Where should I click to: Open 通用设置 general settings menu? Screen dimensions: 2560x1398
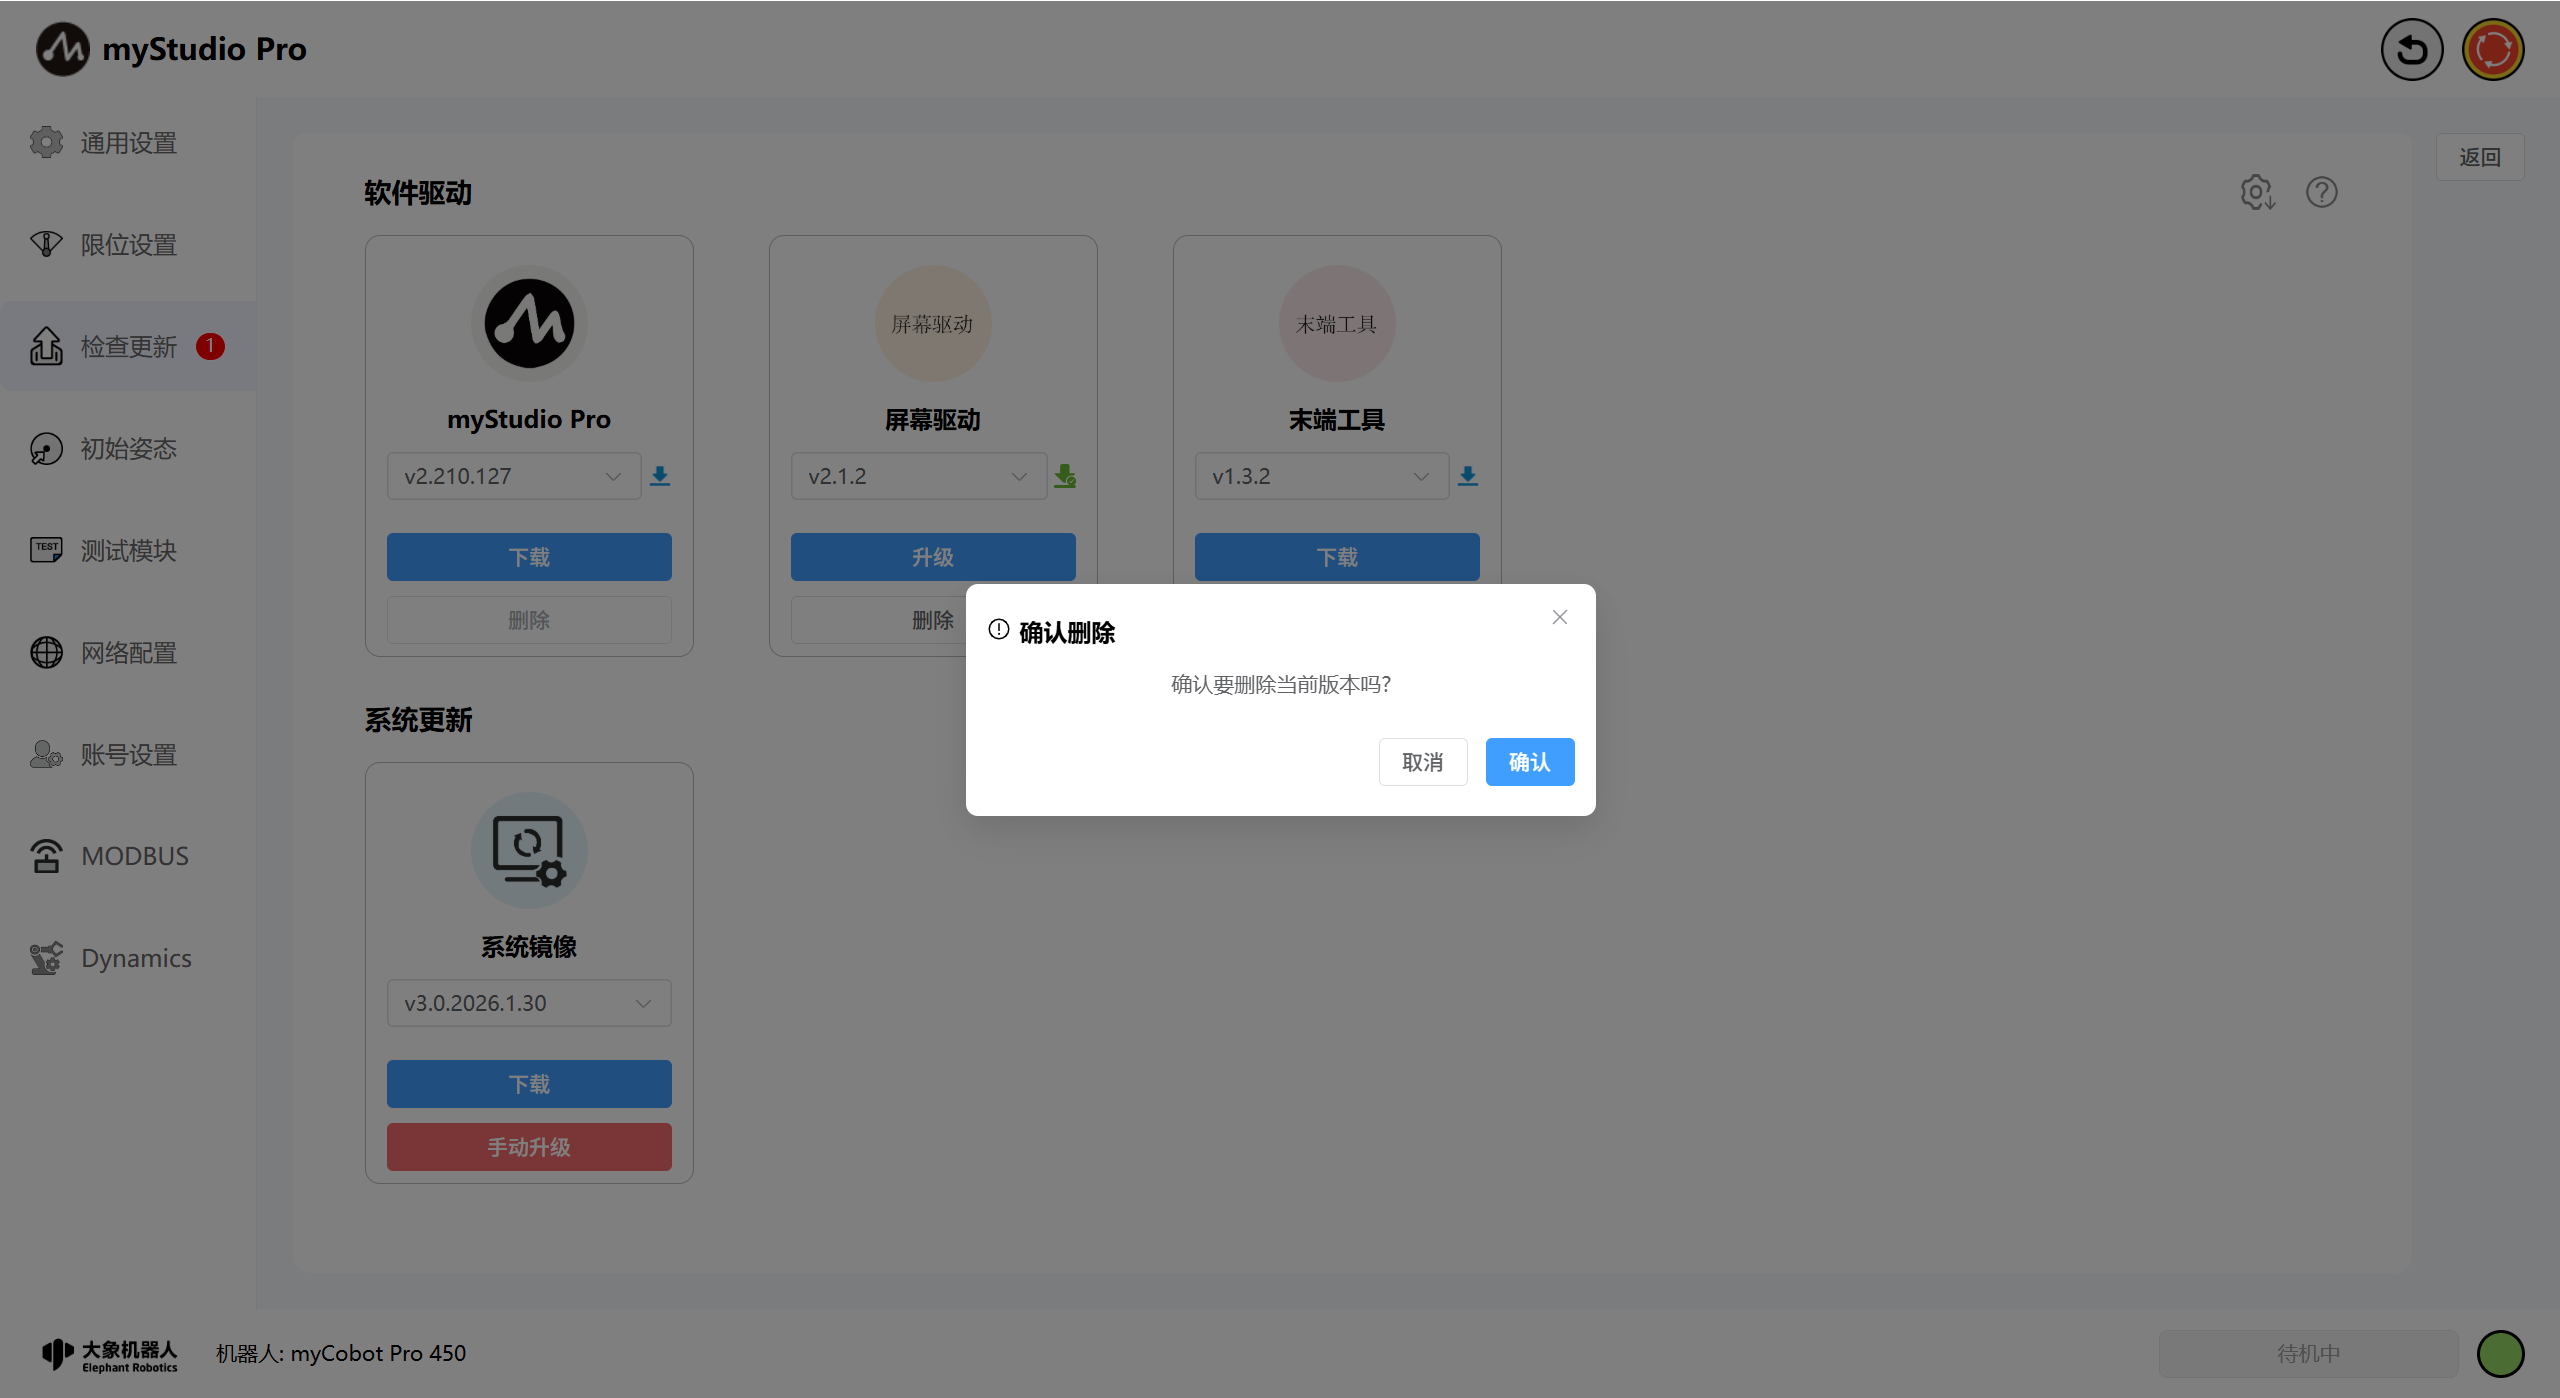pos(128,143)
